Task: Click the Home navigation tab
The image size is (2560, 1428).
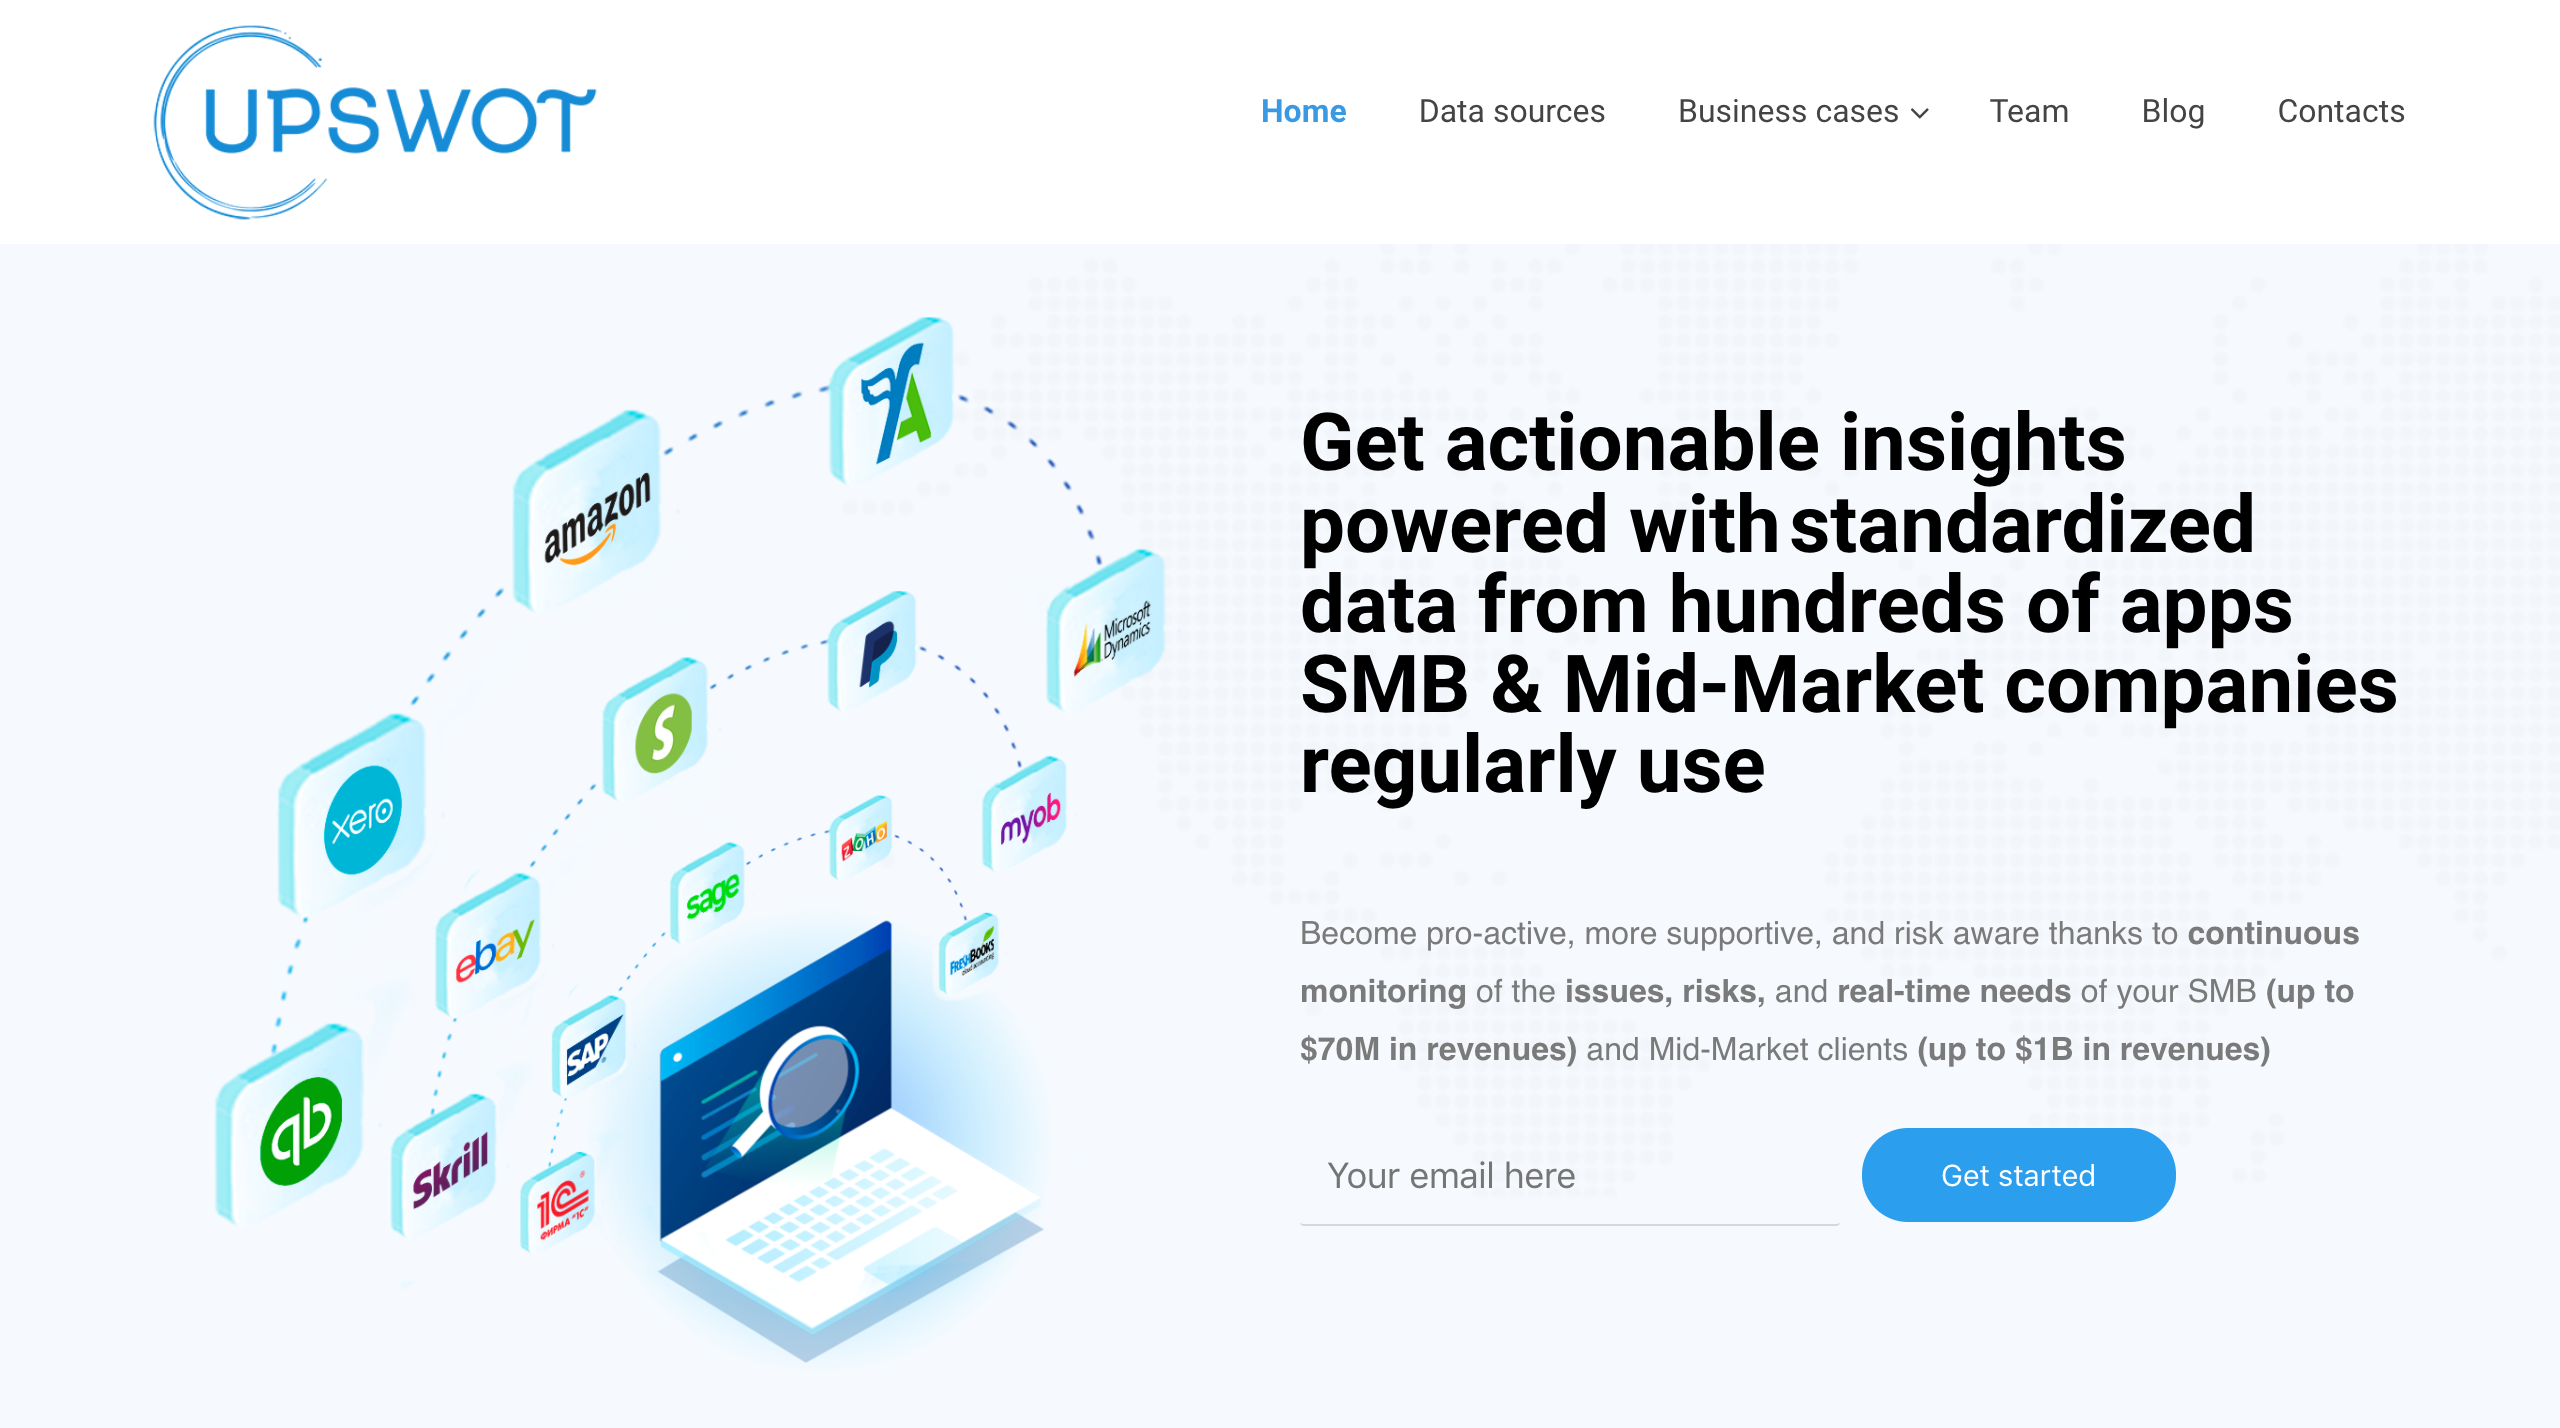Action: 1303,111
